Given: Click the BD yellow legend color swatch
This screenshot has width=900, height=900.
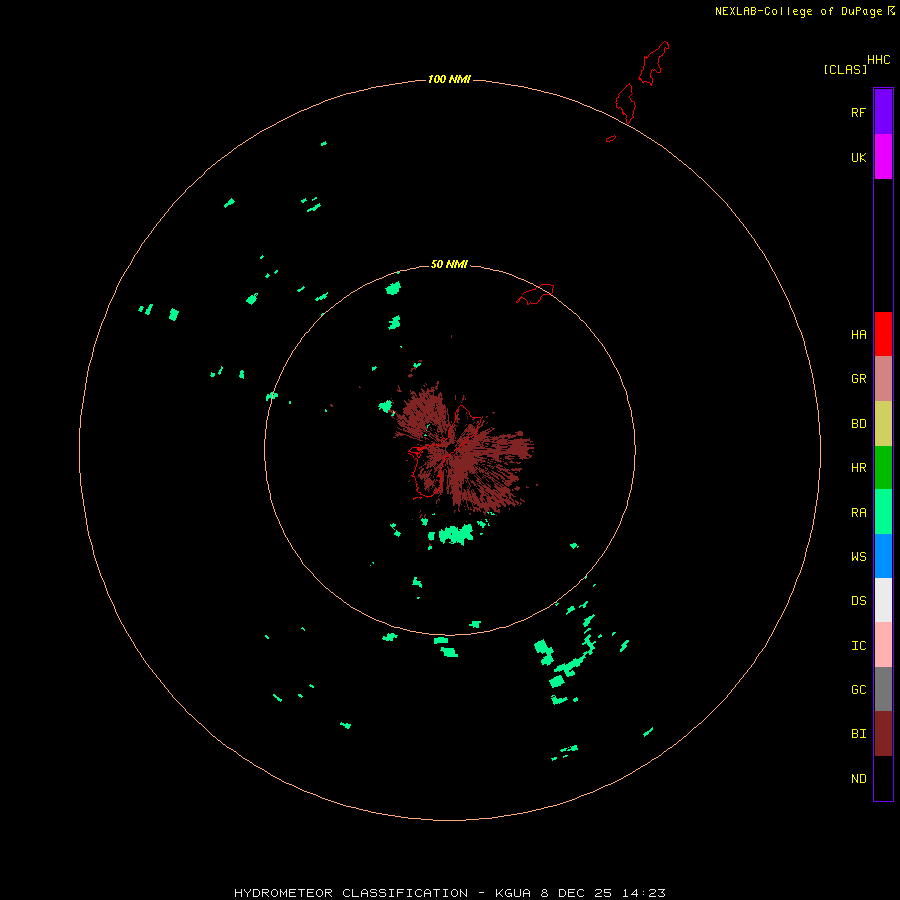Looking at the screenshot, I should 883,424.
